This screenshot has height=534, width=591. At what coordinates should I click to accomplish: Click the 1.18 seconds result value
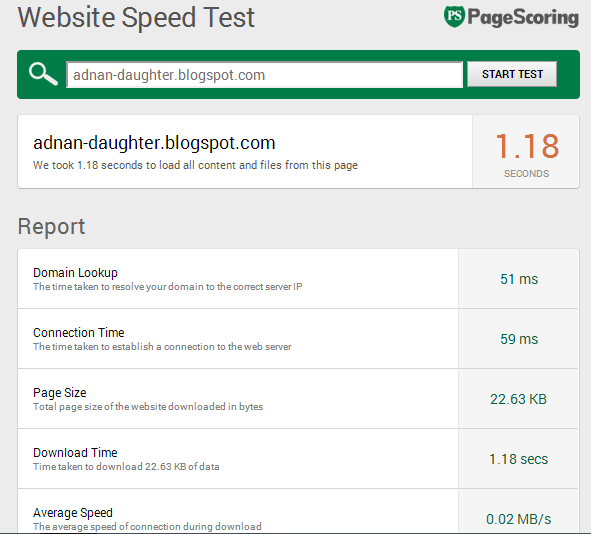tap(527, 146)
